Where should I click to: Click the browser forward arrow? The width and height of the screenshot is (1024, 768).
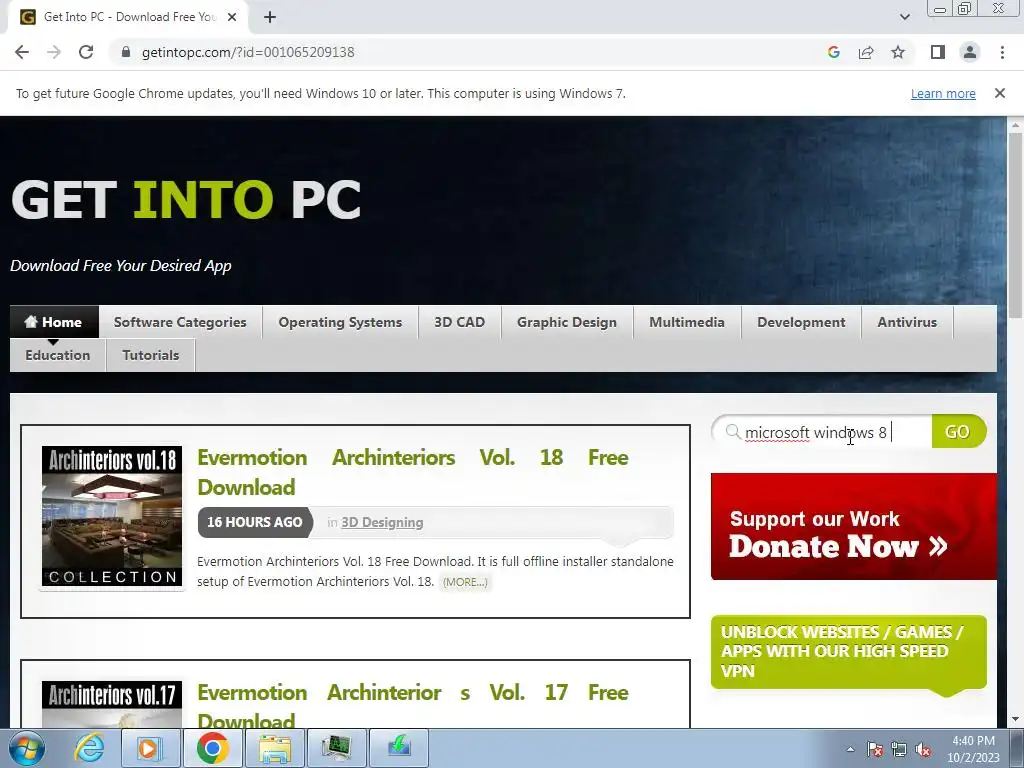[54, 52]
